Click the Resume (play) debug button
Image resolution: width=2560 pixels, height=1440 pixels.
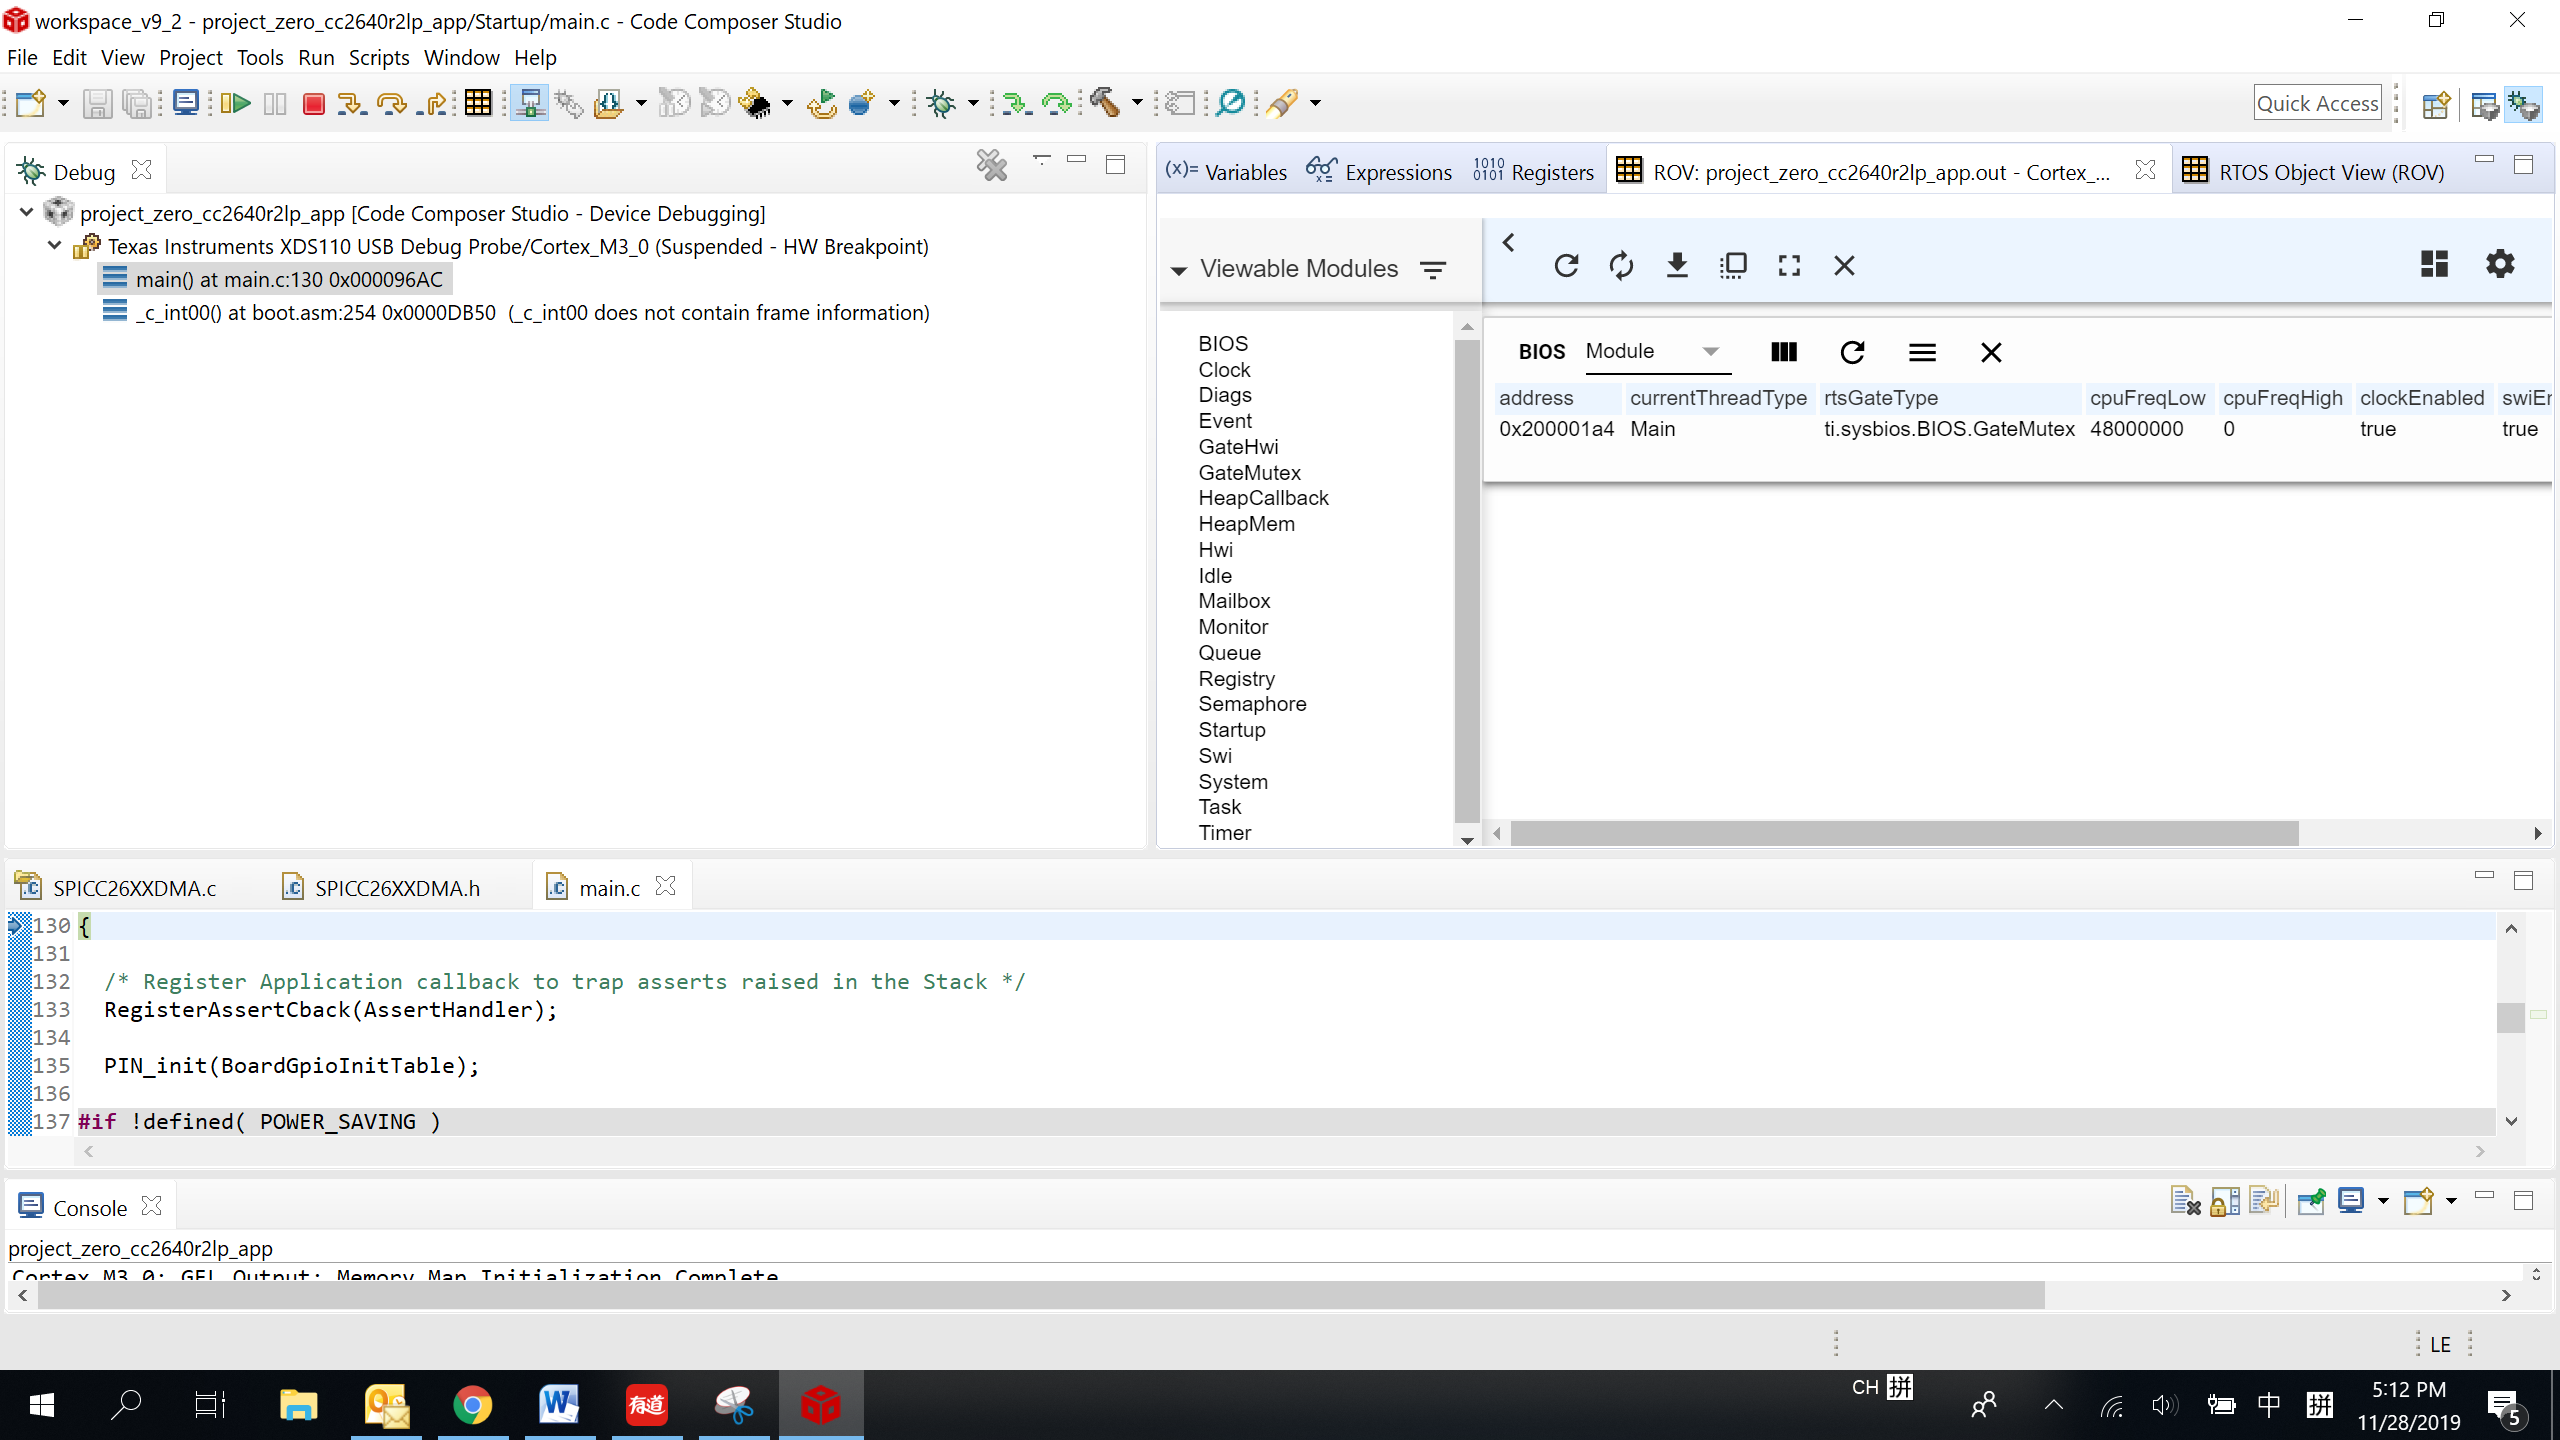[236, 103]
